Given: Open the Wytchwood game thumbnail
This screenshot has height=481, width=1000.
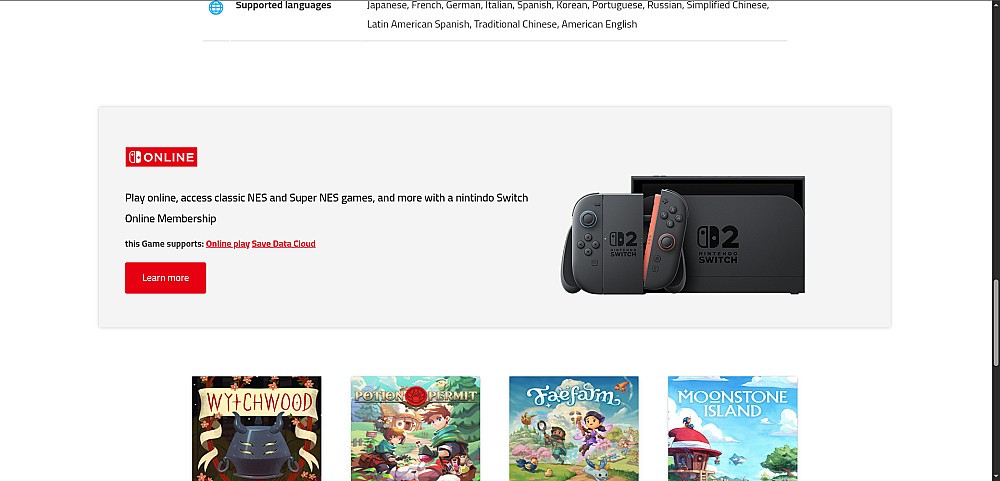Looking at the screenshot, I should tap(256, 428).
